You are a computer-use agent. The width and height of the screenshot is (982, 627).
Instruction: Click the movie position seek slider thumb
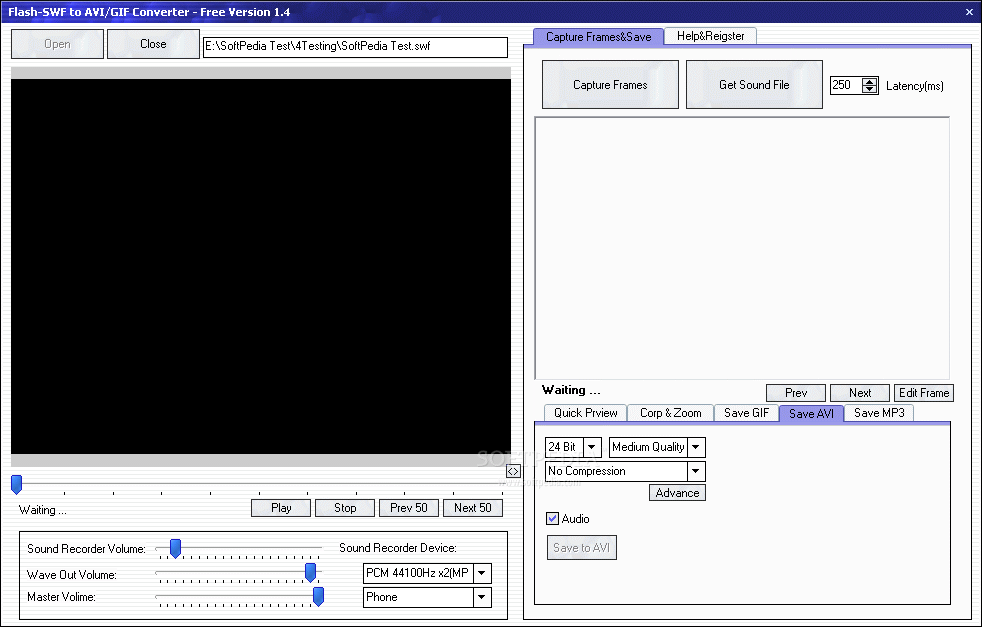17,484
